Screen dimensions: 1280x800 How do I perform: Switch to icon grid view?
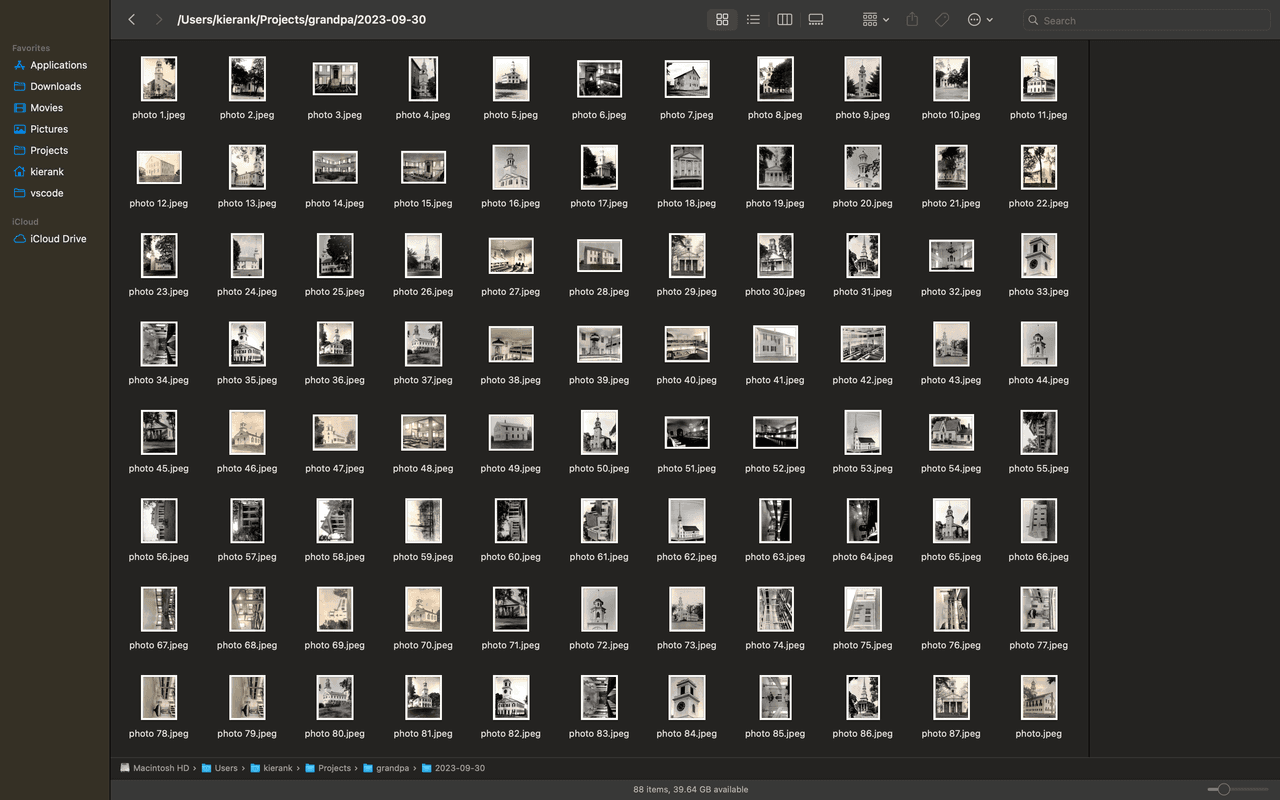point(722,20)
